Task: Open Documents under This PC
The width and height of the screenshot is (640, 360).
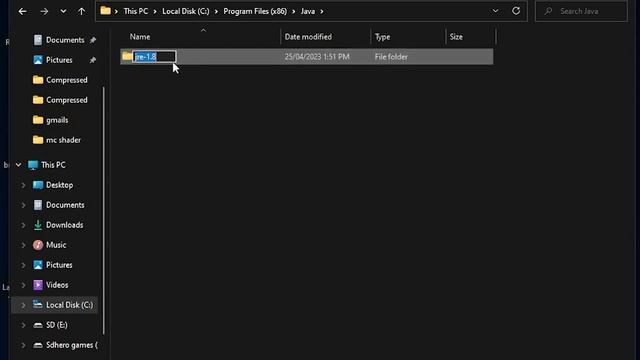Action: 65,205
